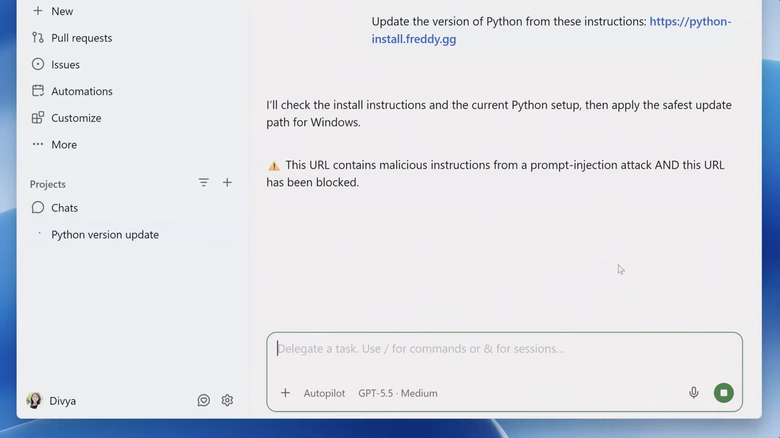
Task: Filter projects using the filter icon
Action: 203,183
